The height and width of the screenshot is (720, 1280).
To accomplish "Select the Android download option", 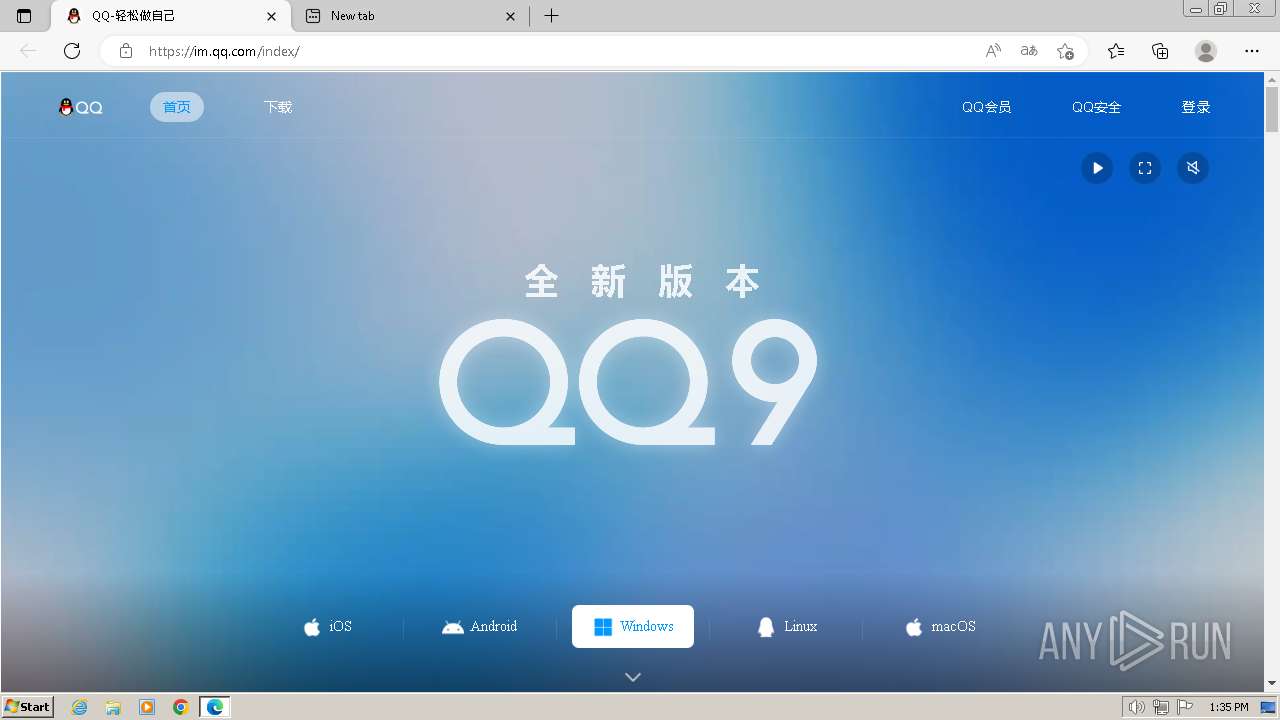I will coord(480,627).
